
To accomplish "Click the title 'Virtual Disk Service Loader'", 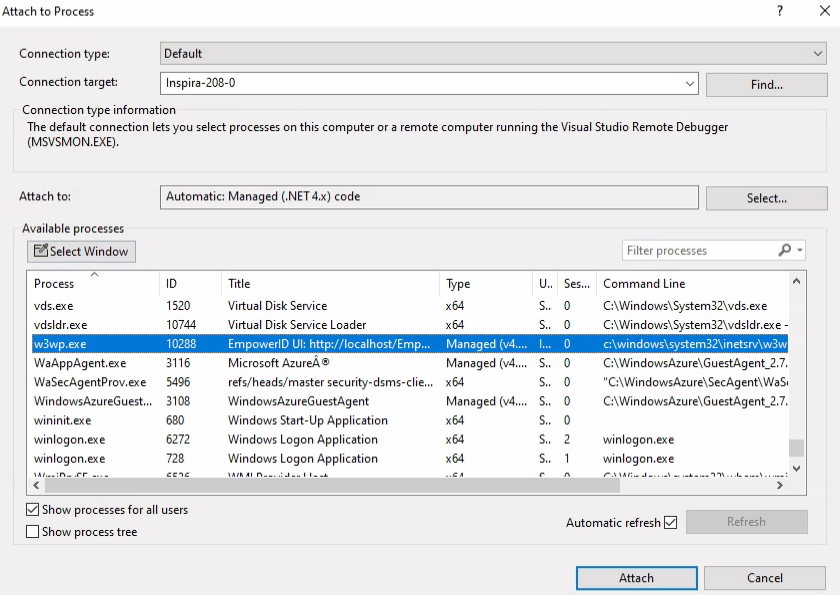I will [x=297, y=325].
